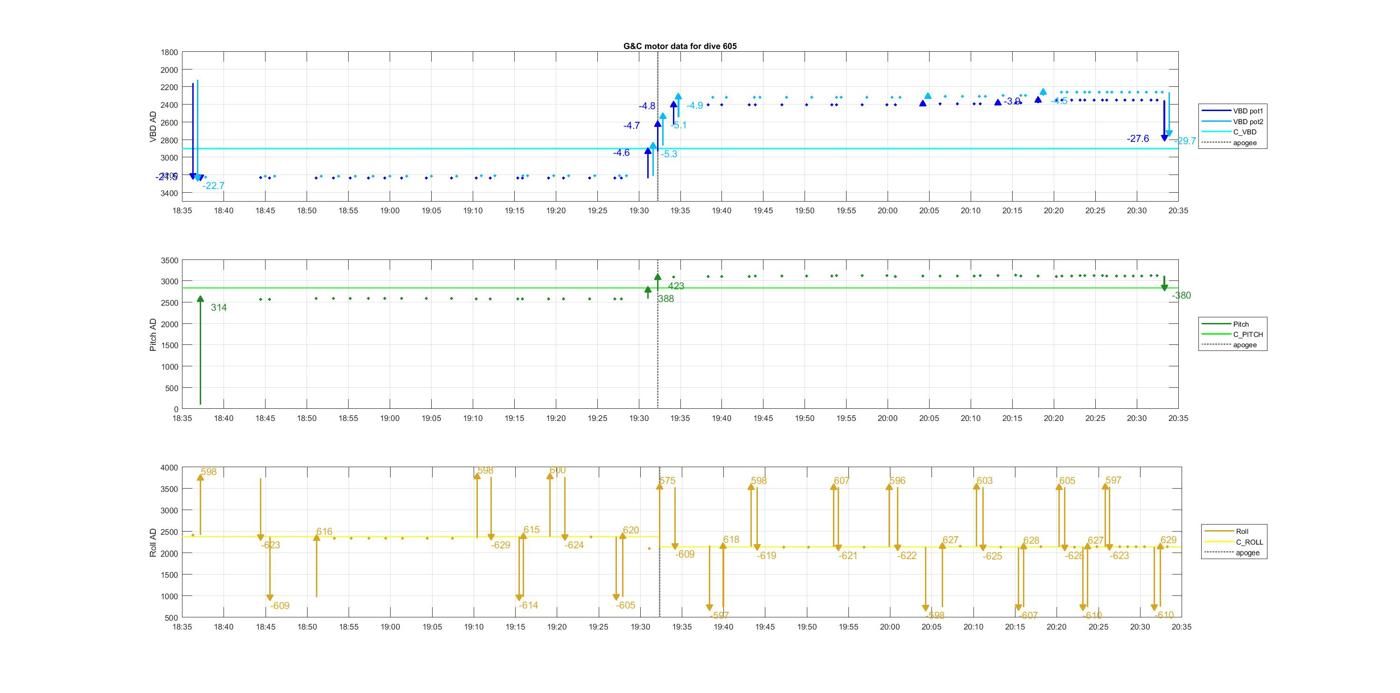1400x693 pixels.
Task: Click the '603' roll data label
Action: [985, 482]
